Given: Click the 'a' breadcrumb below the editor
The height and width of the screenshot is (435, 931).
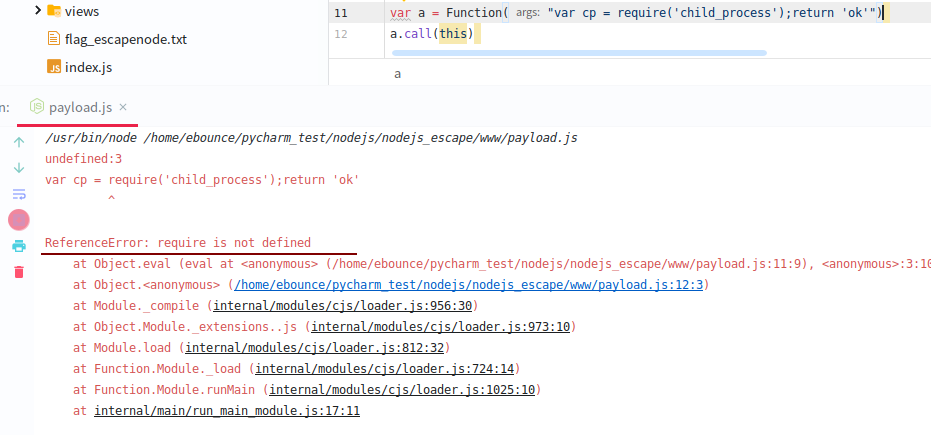Looking at the screenshot, I should pos(397,74).
